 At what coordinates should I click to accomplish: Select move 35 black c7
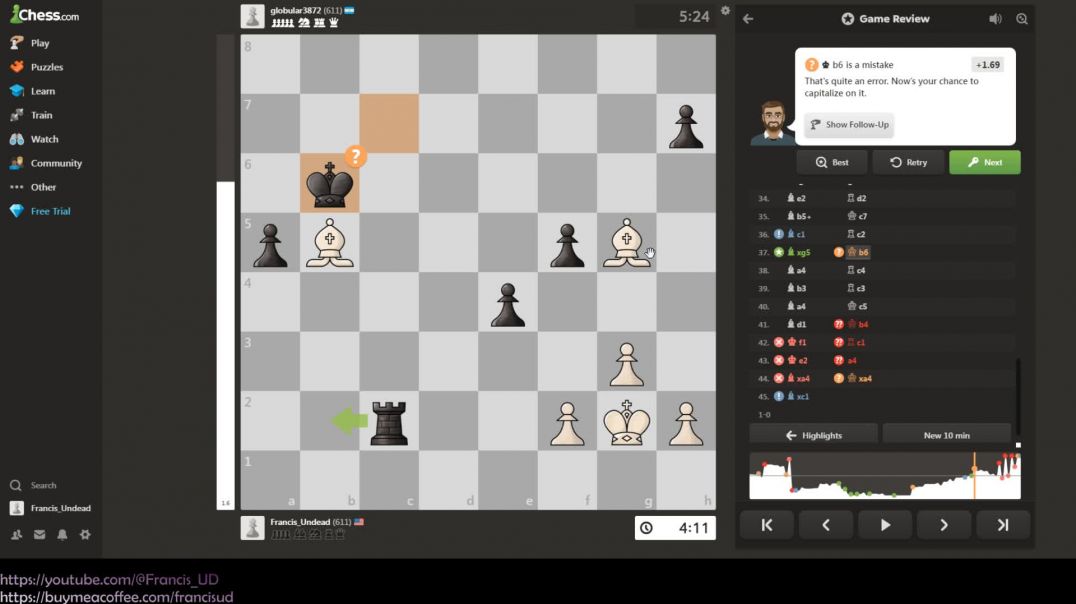click(x=856, y=216)
